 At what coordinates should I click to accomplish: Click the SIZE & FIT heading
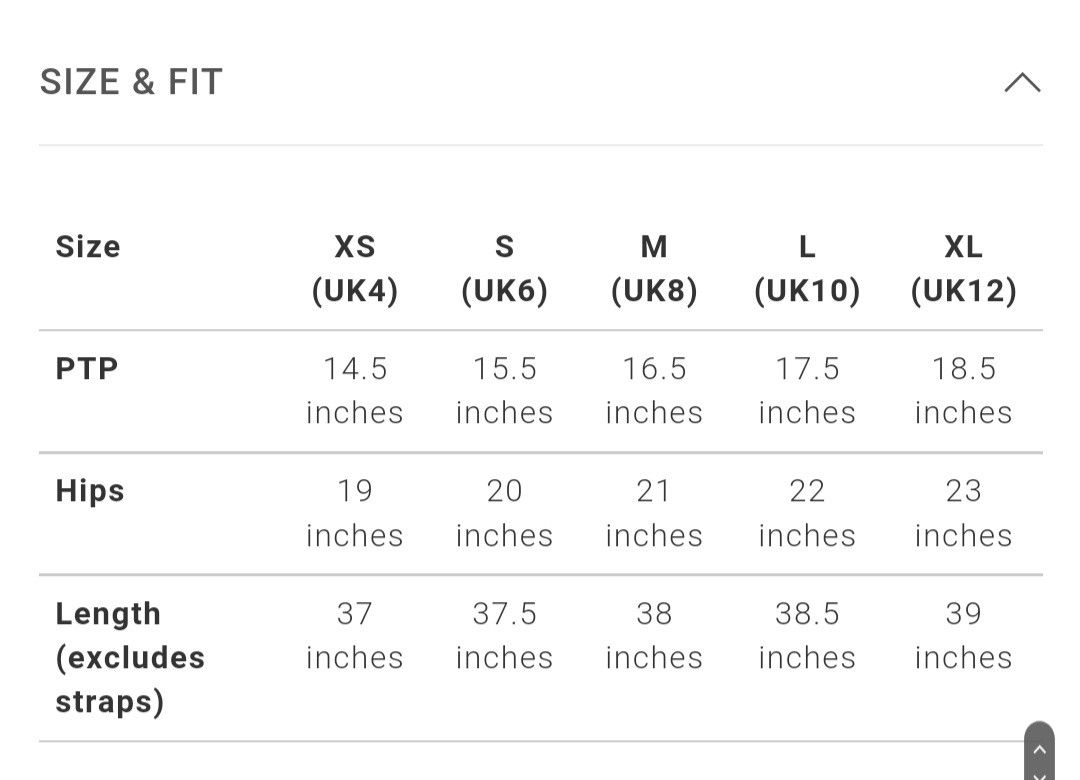[131, 82]
